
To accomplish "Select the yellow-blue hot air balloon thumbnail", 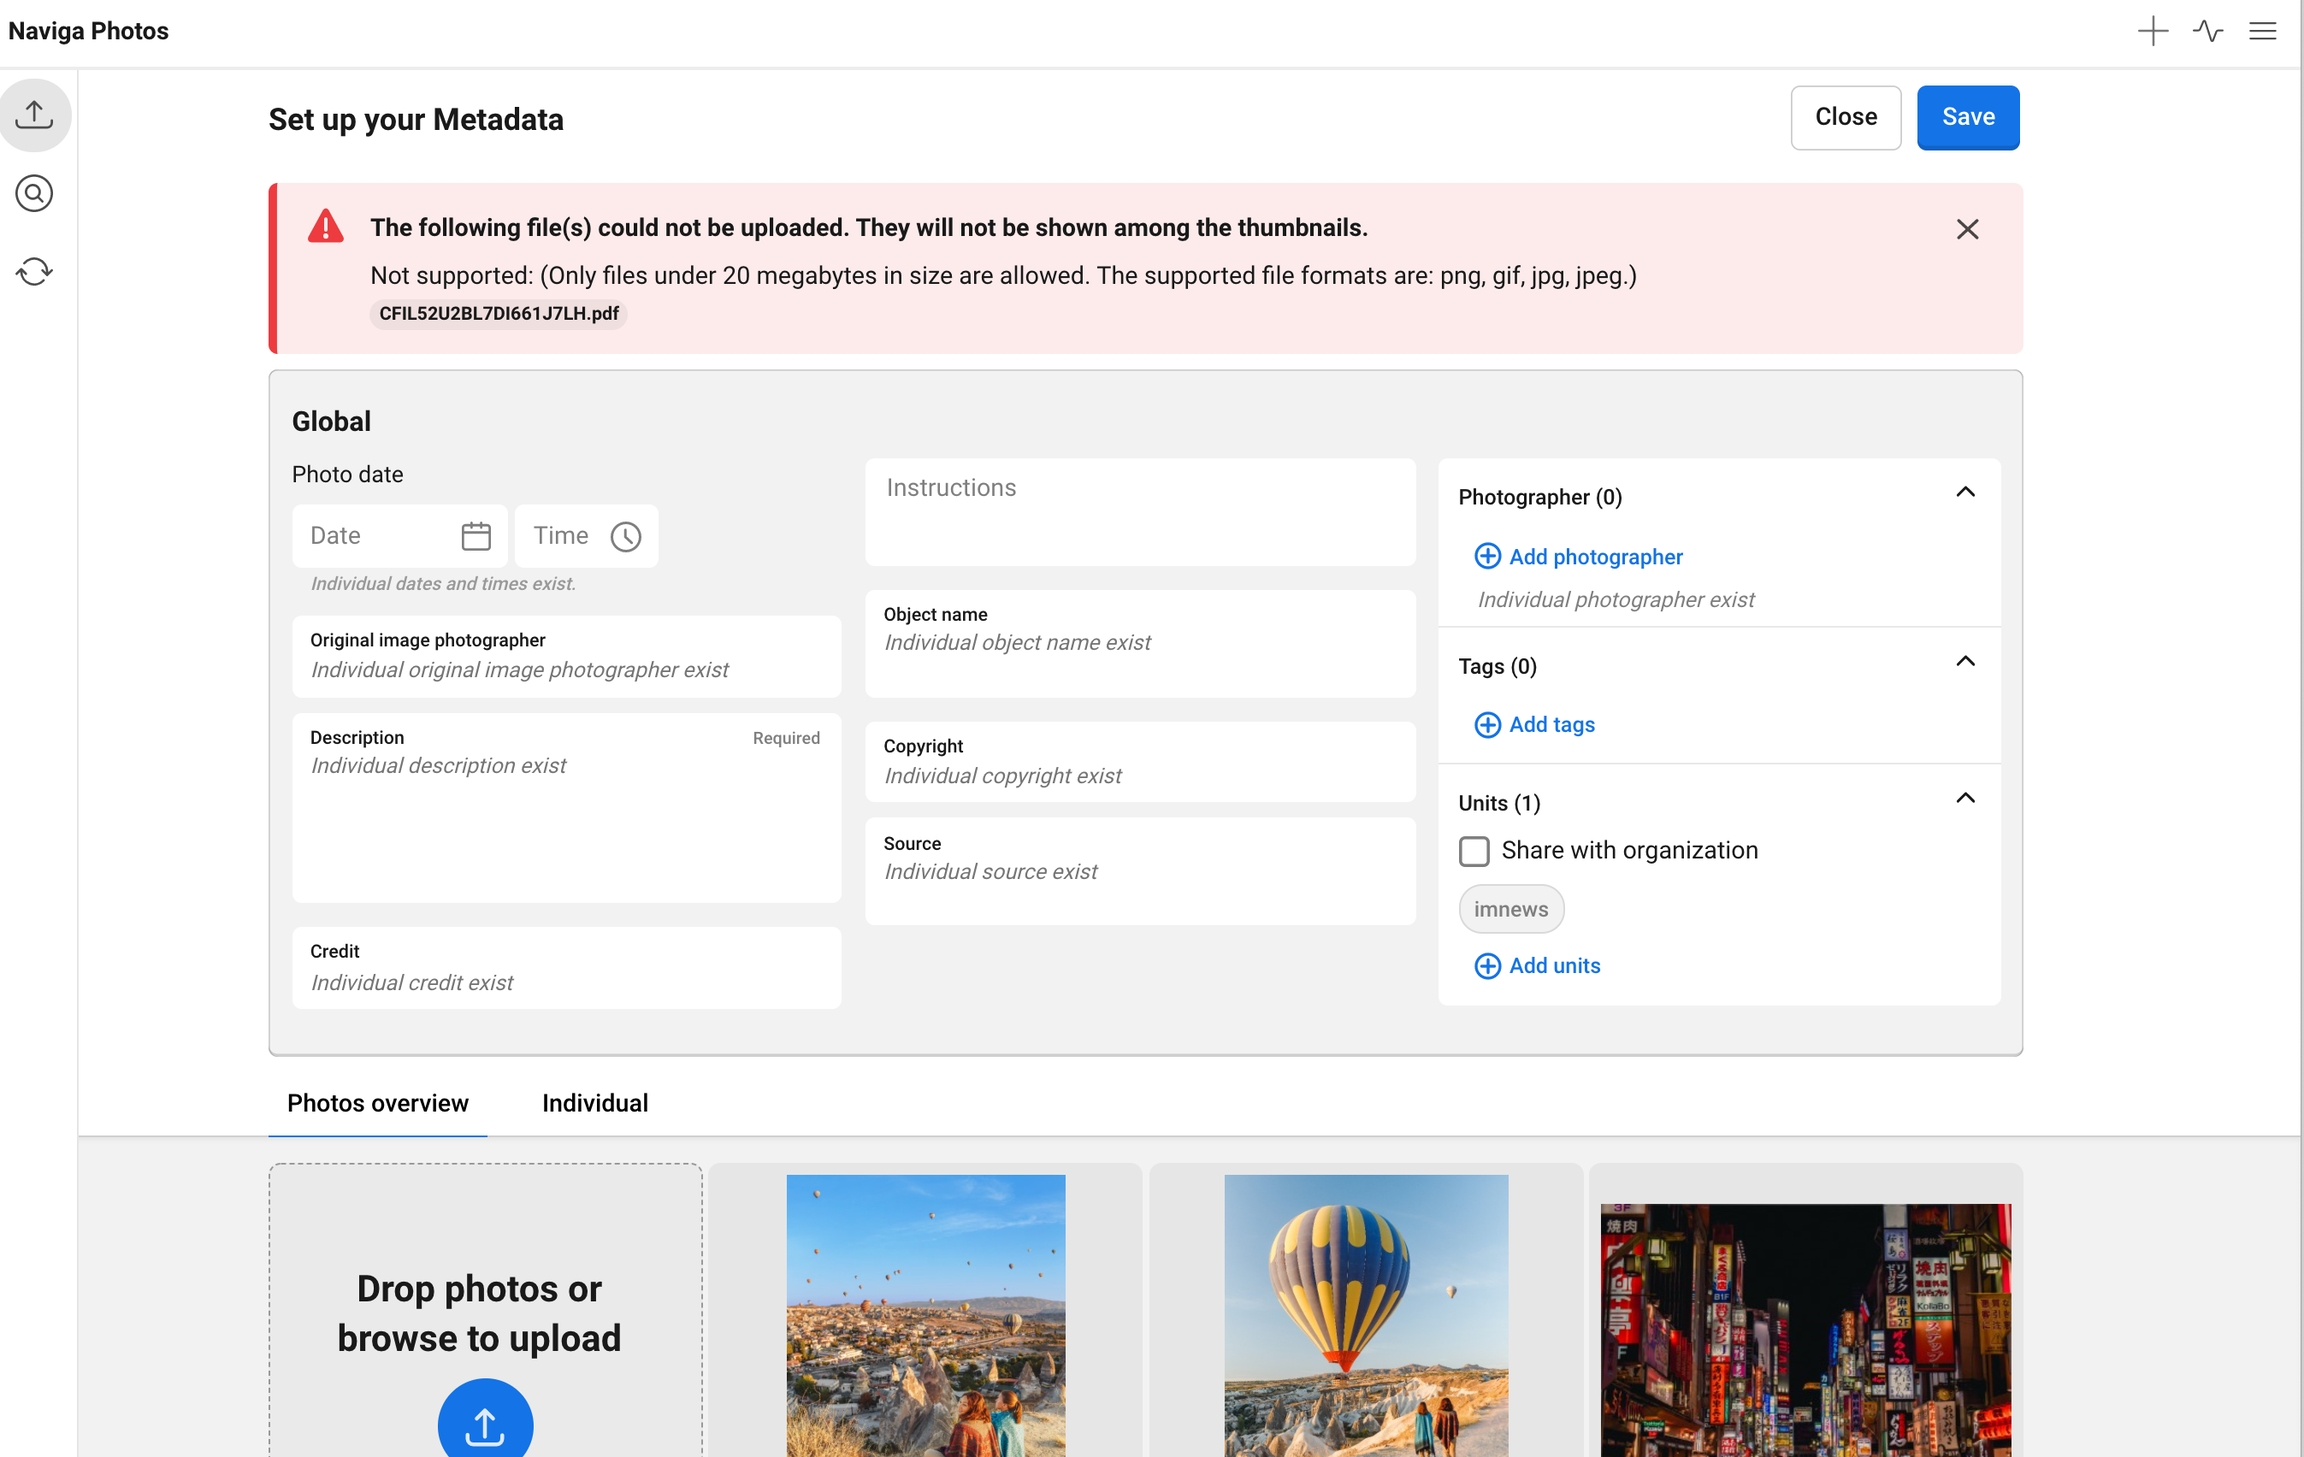I will click(1365, 1315).
